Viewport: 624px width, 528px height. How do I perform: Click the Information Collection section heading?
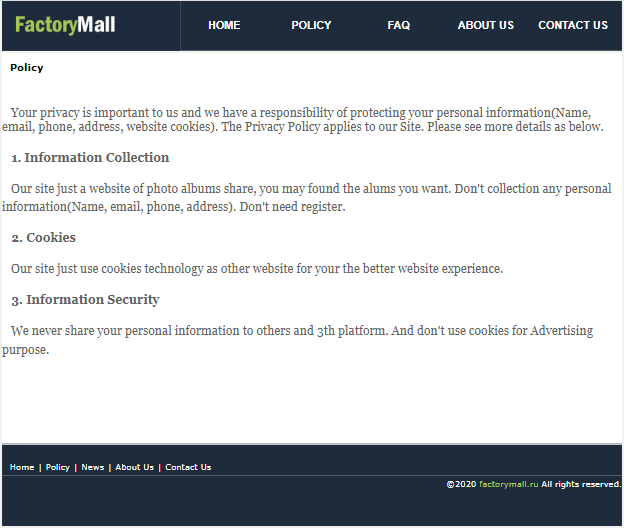point(90,158)
